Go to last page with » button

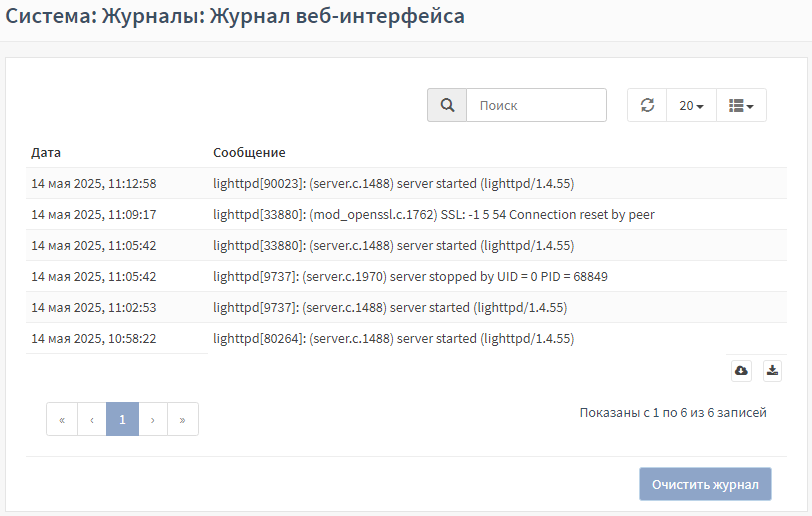pos(183,419)
